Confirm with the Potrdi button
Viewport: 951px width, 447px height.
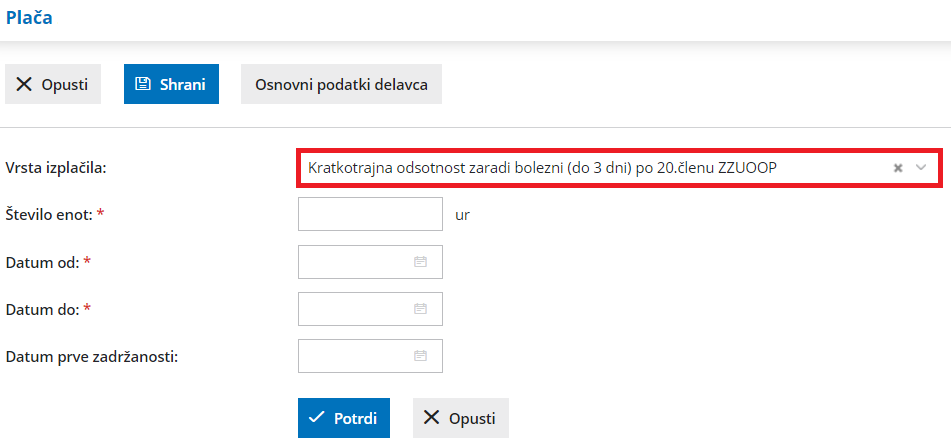(x=343, y=418)
